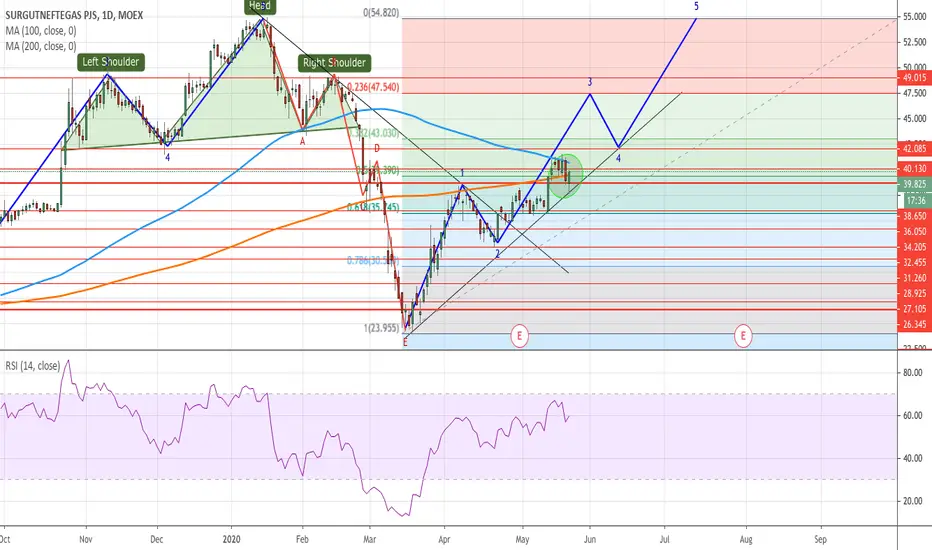The image size is (932, 550).
Task: Select the Right Shoulder annotation label
Action: (335, 63)
